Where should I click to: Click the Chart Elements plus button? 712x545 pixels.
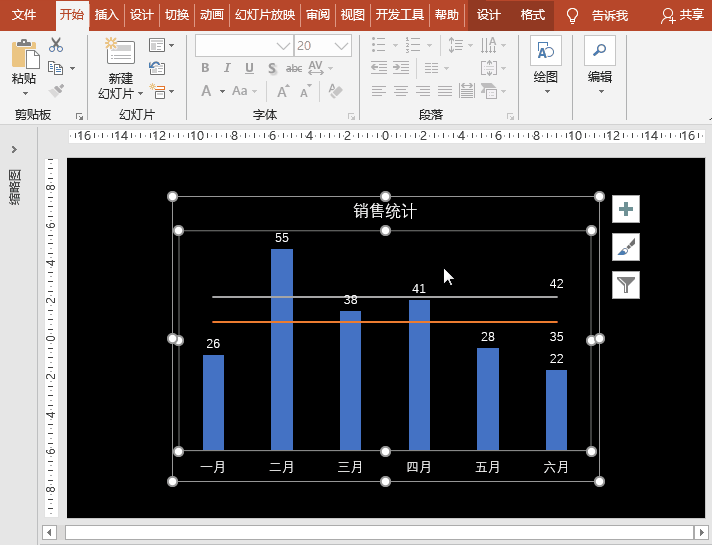coord(626,209)
